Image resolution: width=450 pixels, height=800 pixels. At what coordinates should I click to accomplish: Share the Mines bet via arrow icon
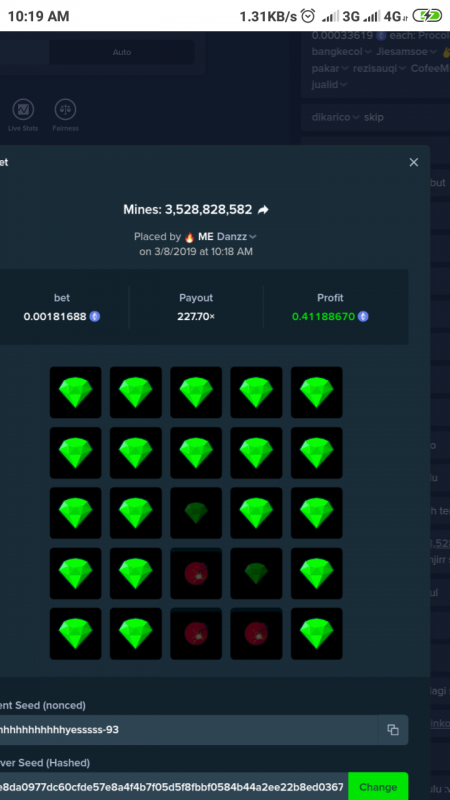point(263,210)
